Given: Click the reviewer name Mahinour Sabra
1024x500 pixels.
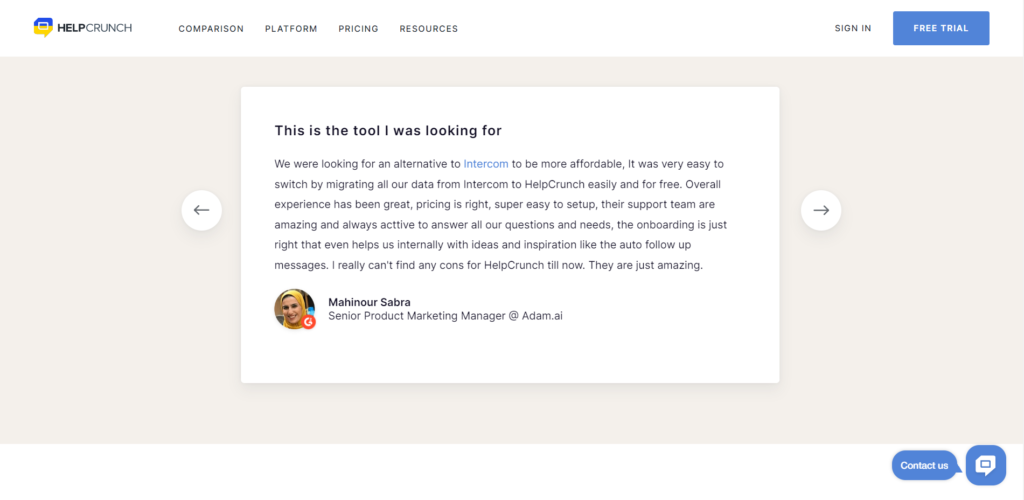Looking at the screenshot, I should (x=370, y=302).
